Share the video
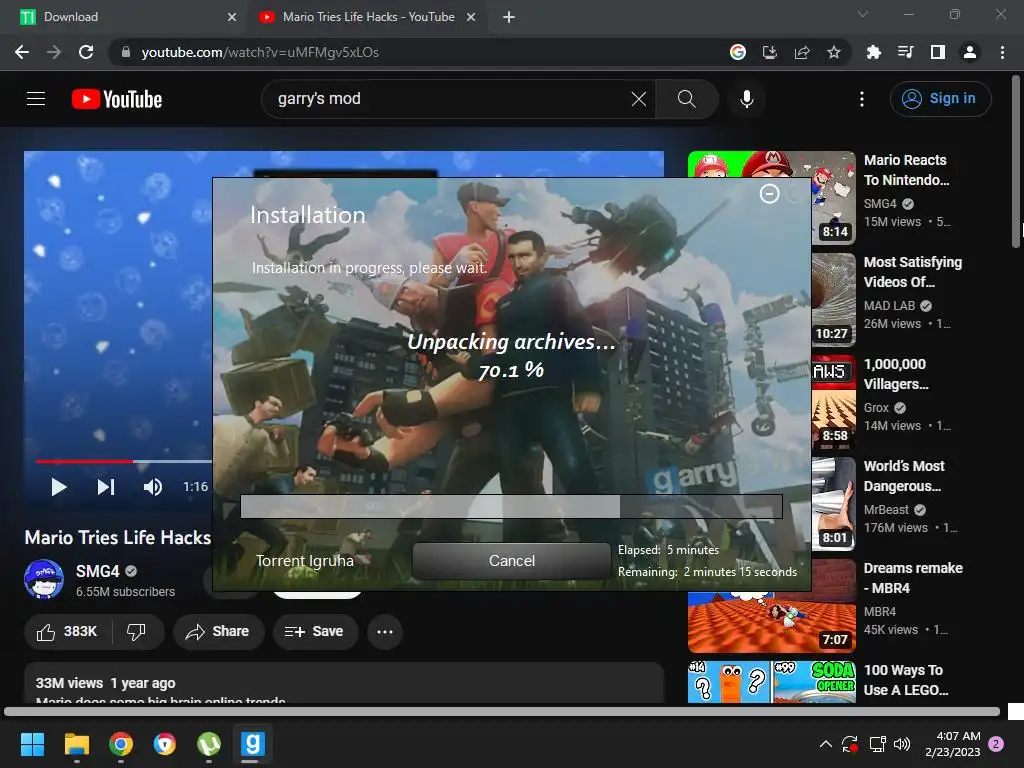The height and width of the screenshot is (768, 1024). tap(218, 632)
